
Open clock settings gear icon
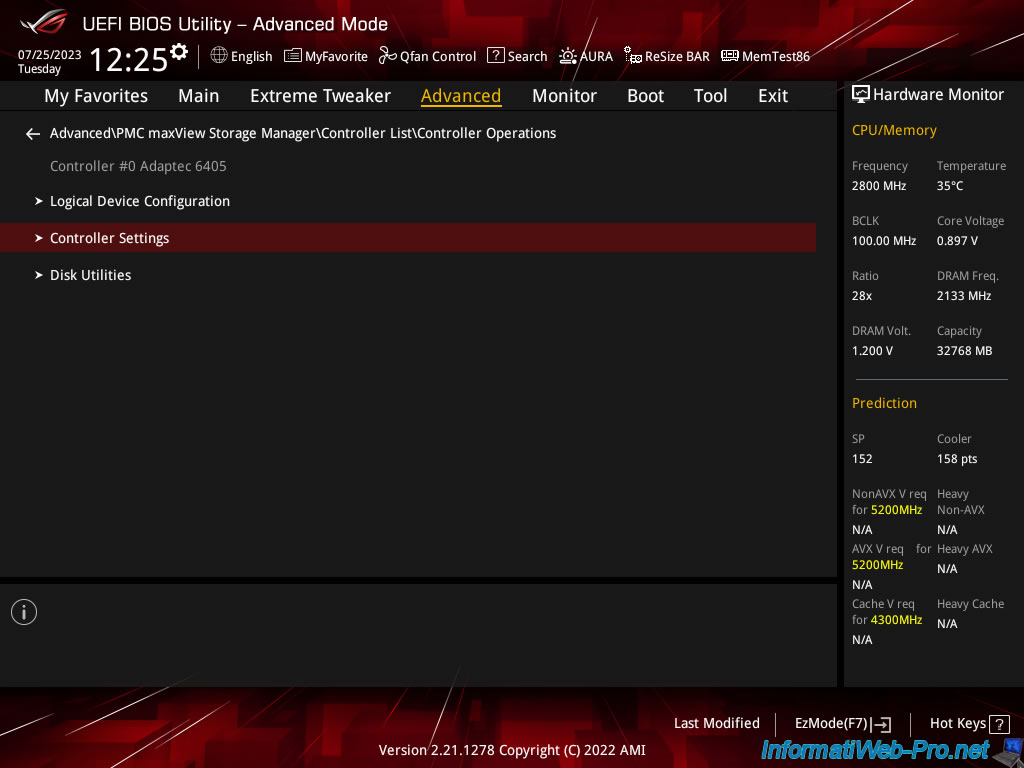[179, 52]
